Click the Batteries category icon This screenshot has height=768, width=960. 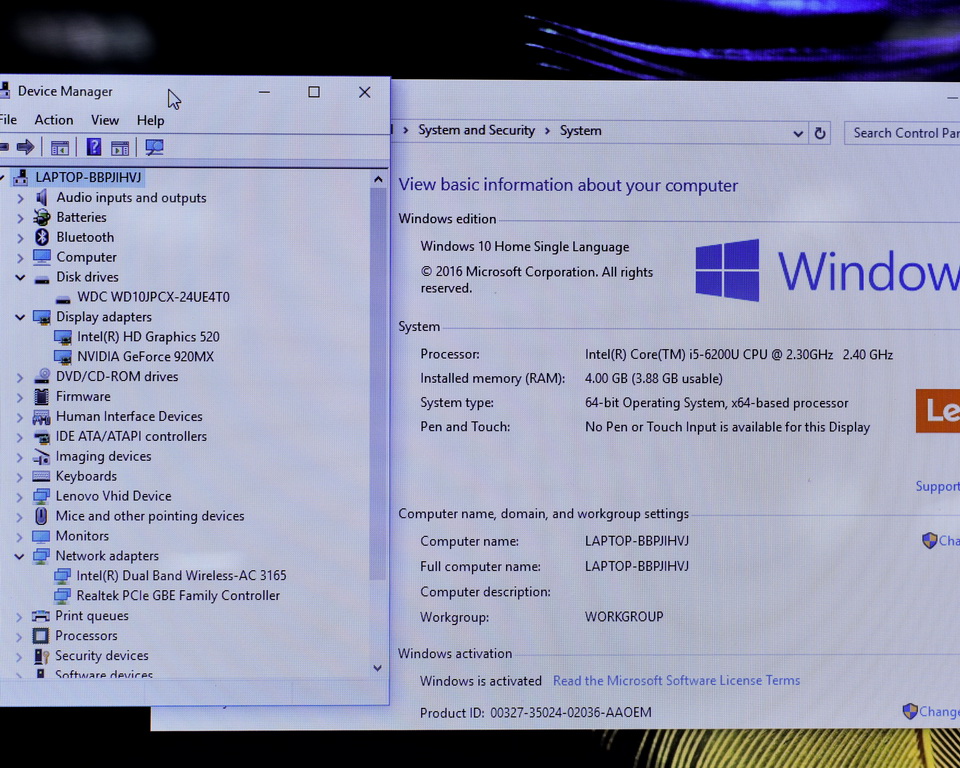[42, 217]
